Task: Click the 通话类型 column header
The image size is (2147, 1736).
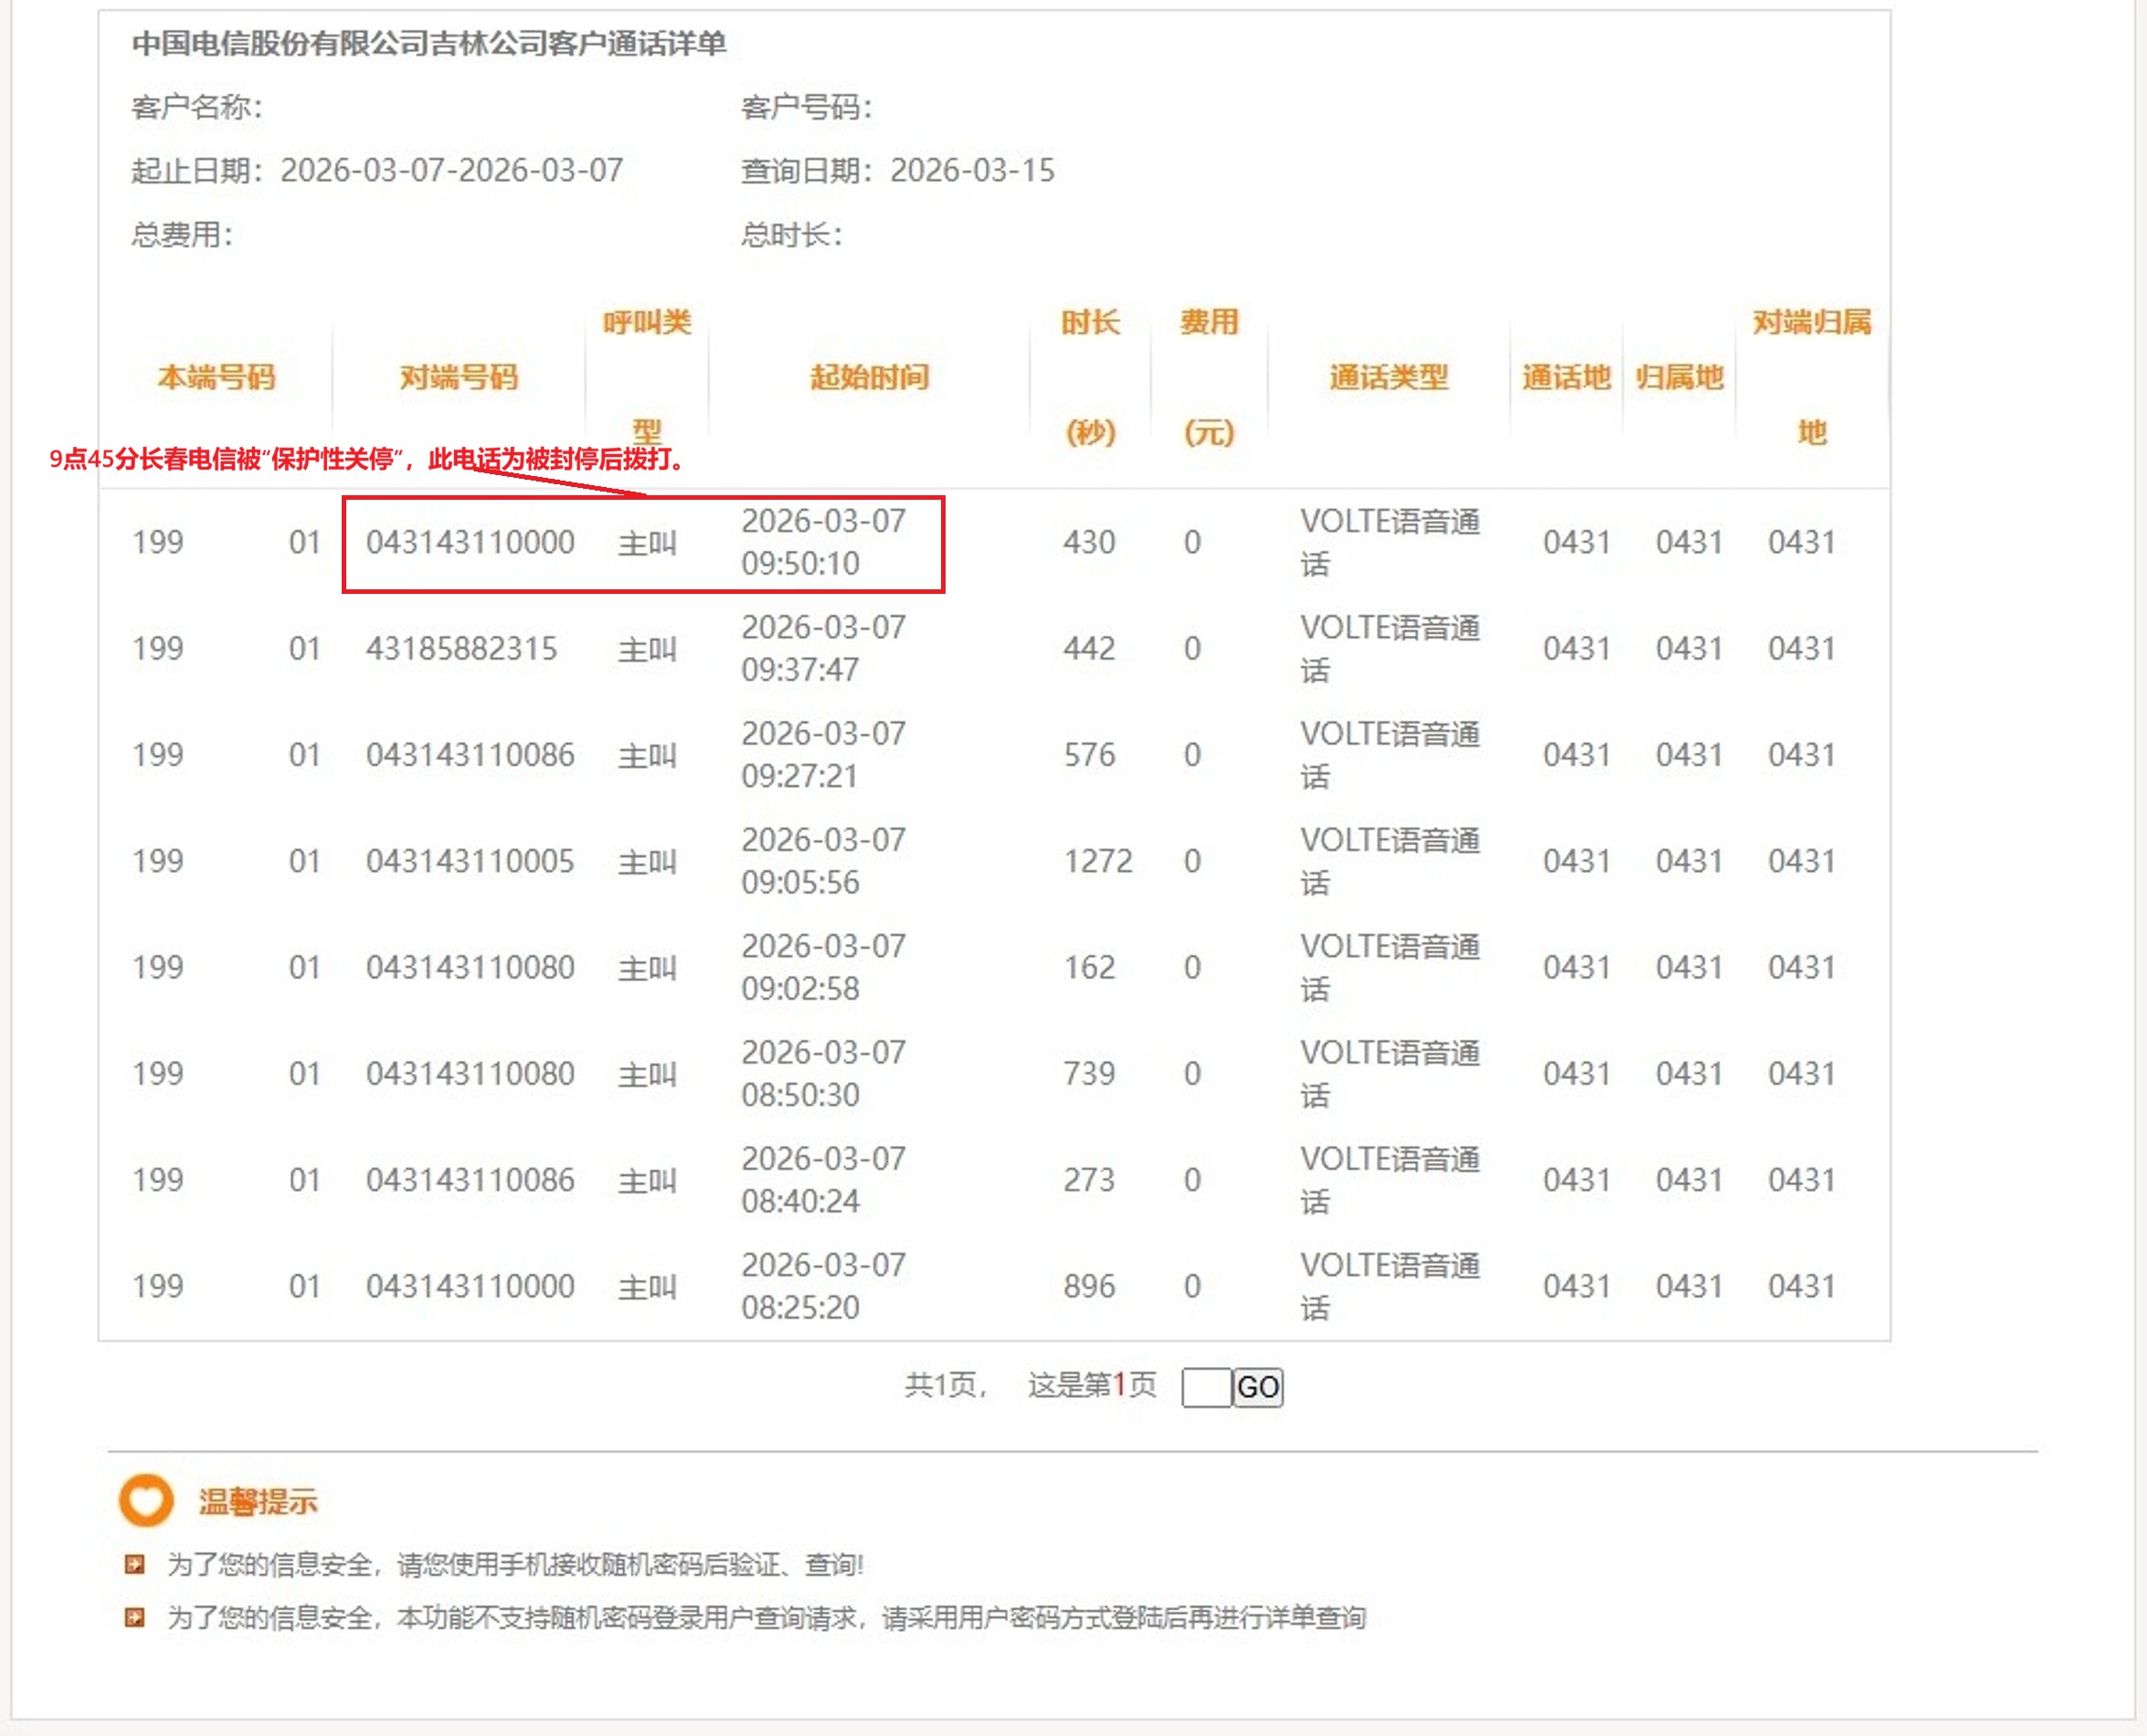Action: click(x=1389, y=377)
